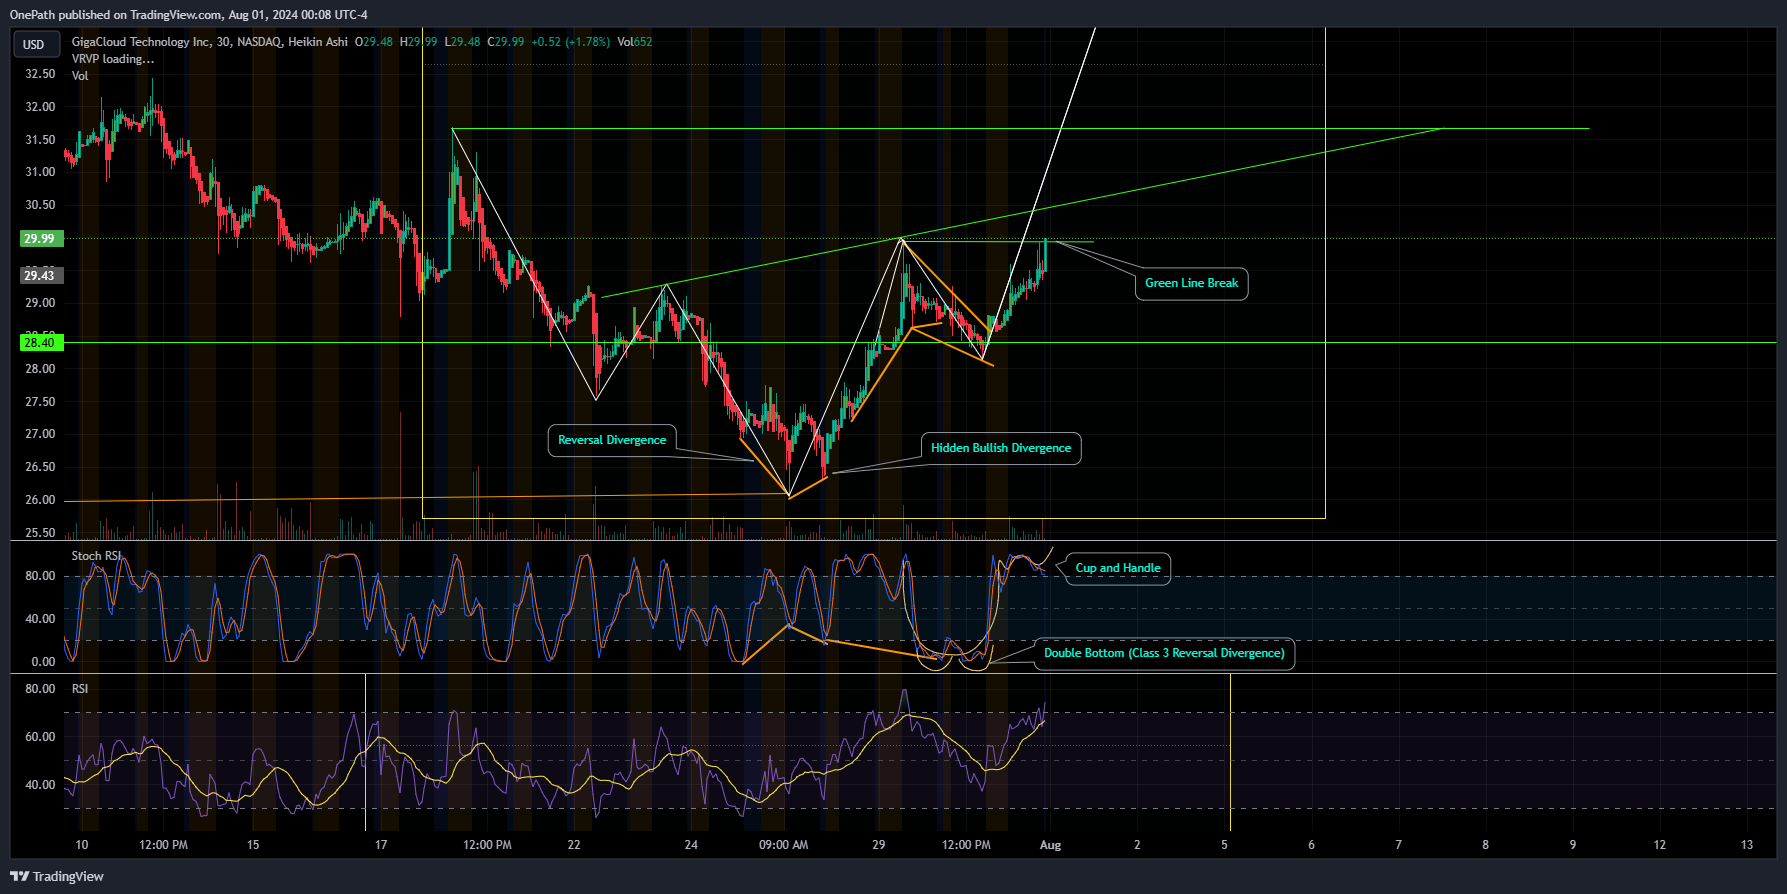Screen dimensions: 1787x894
Task: Click the 09:00 AM time axis label
Action: pos(783,845)
